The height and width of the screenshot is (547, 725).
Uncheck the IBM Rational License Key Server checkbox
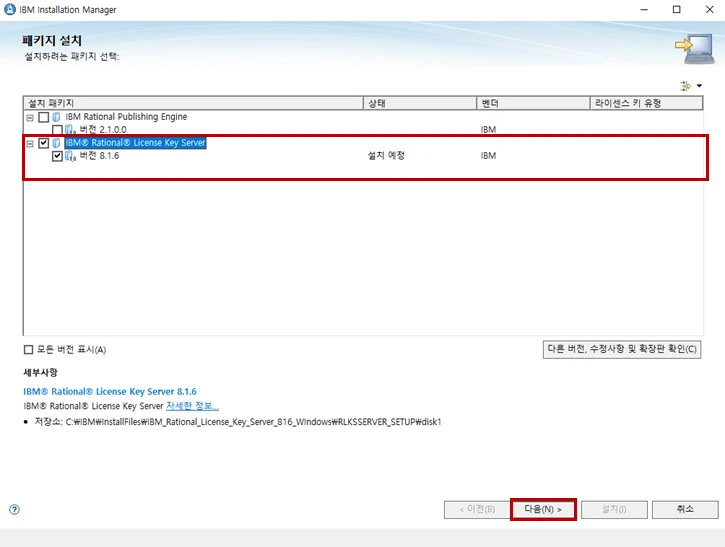[43, 143]
